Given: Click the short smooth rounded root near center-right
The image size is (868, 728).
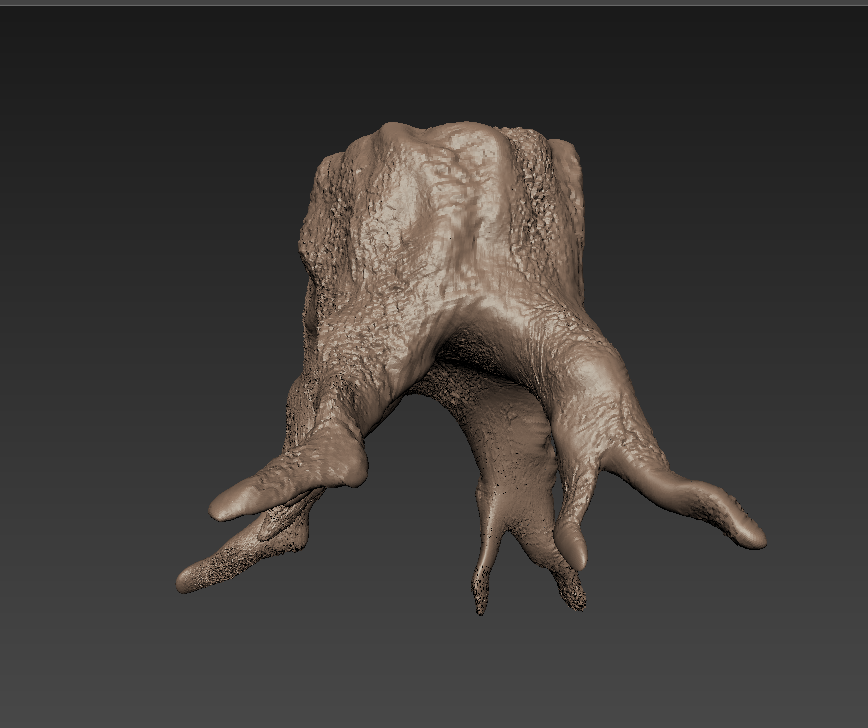Looking at the screenshot, I should (x=572, y=545).
